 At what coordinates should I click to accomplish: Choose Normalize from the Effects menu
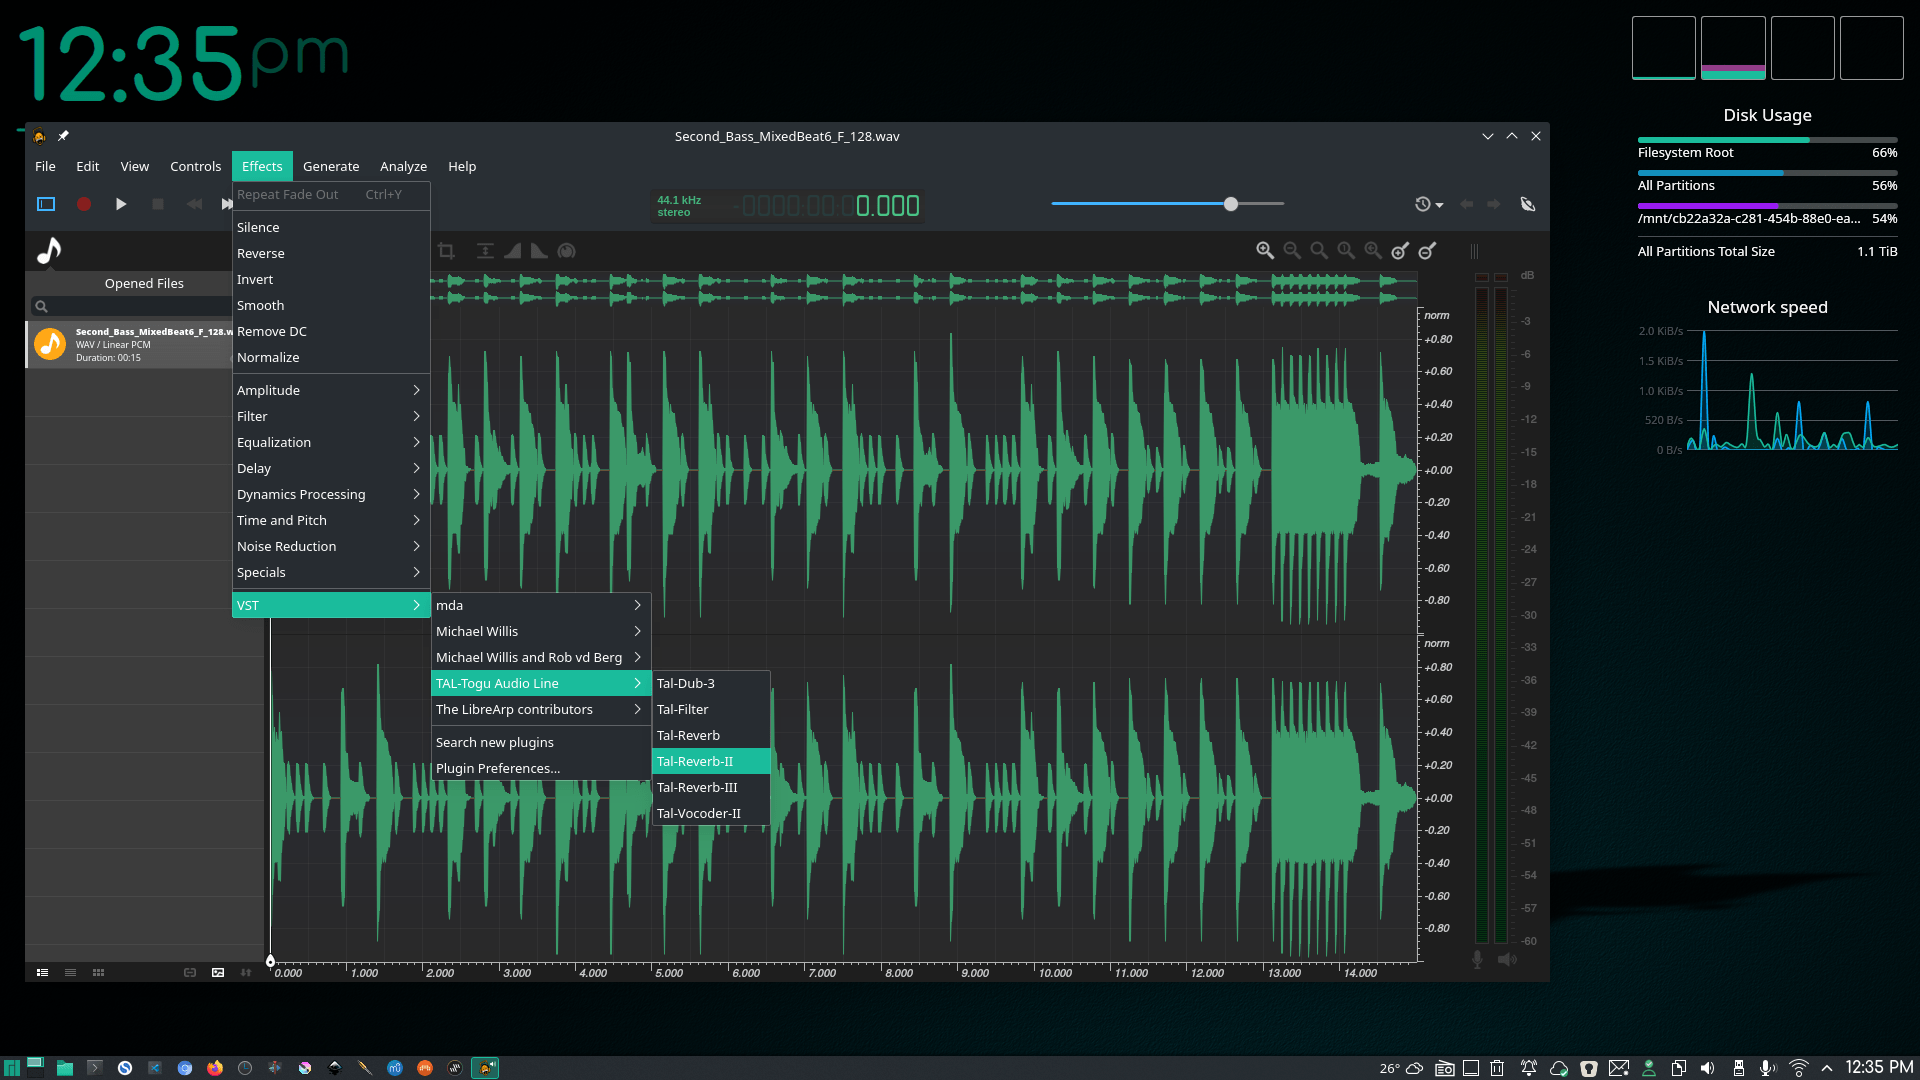point(268,357)
